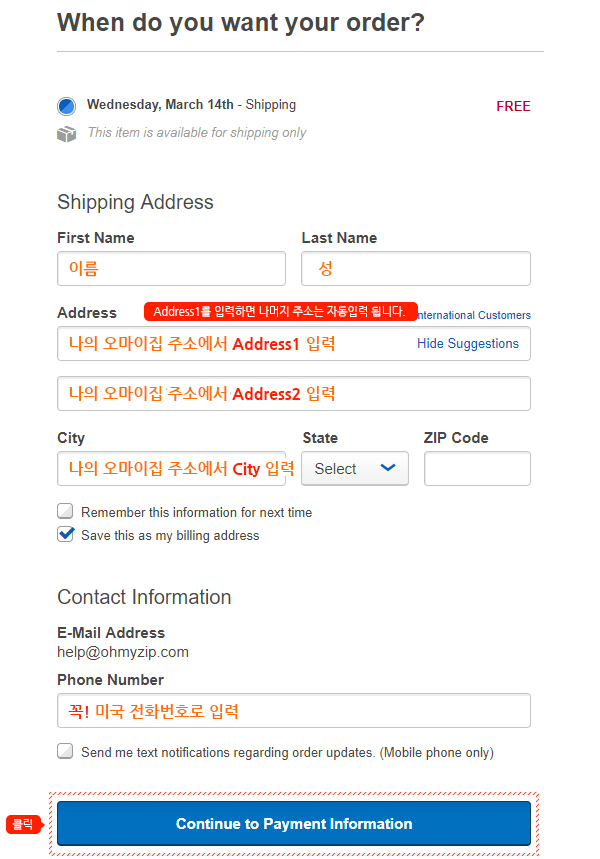Click the first Address line field

click(230, 344)
